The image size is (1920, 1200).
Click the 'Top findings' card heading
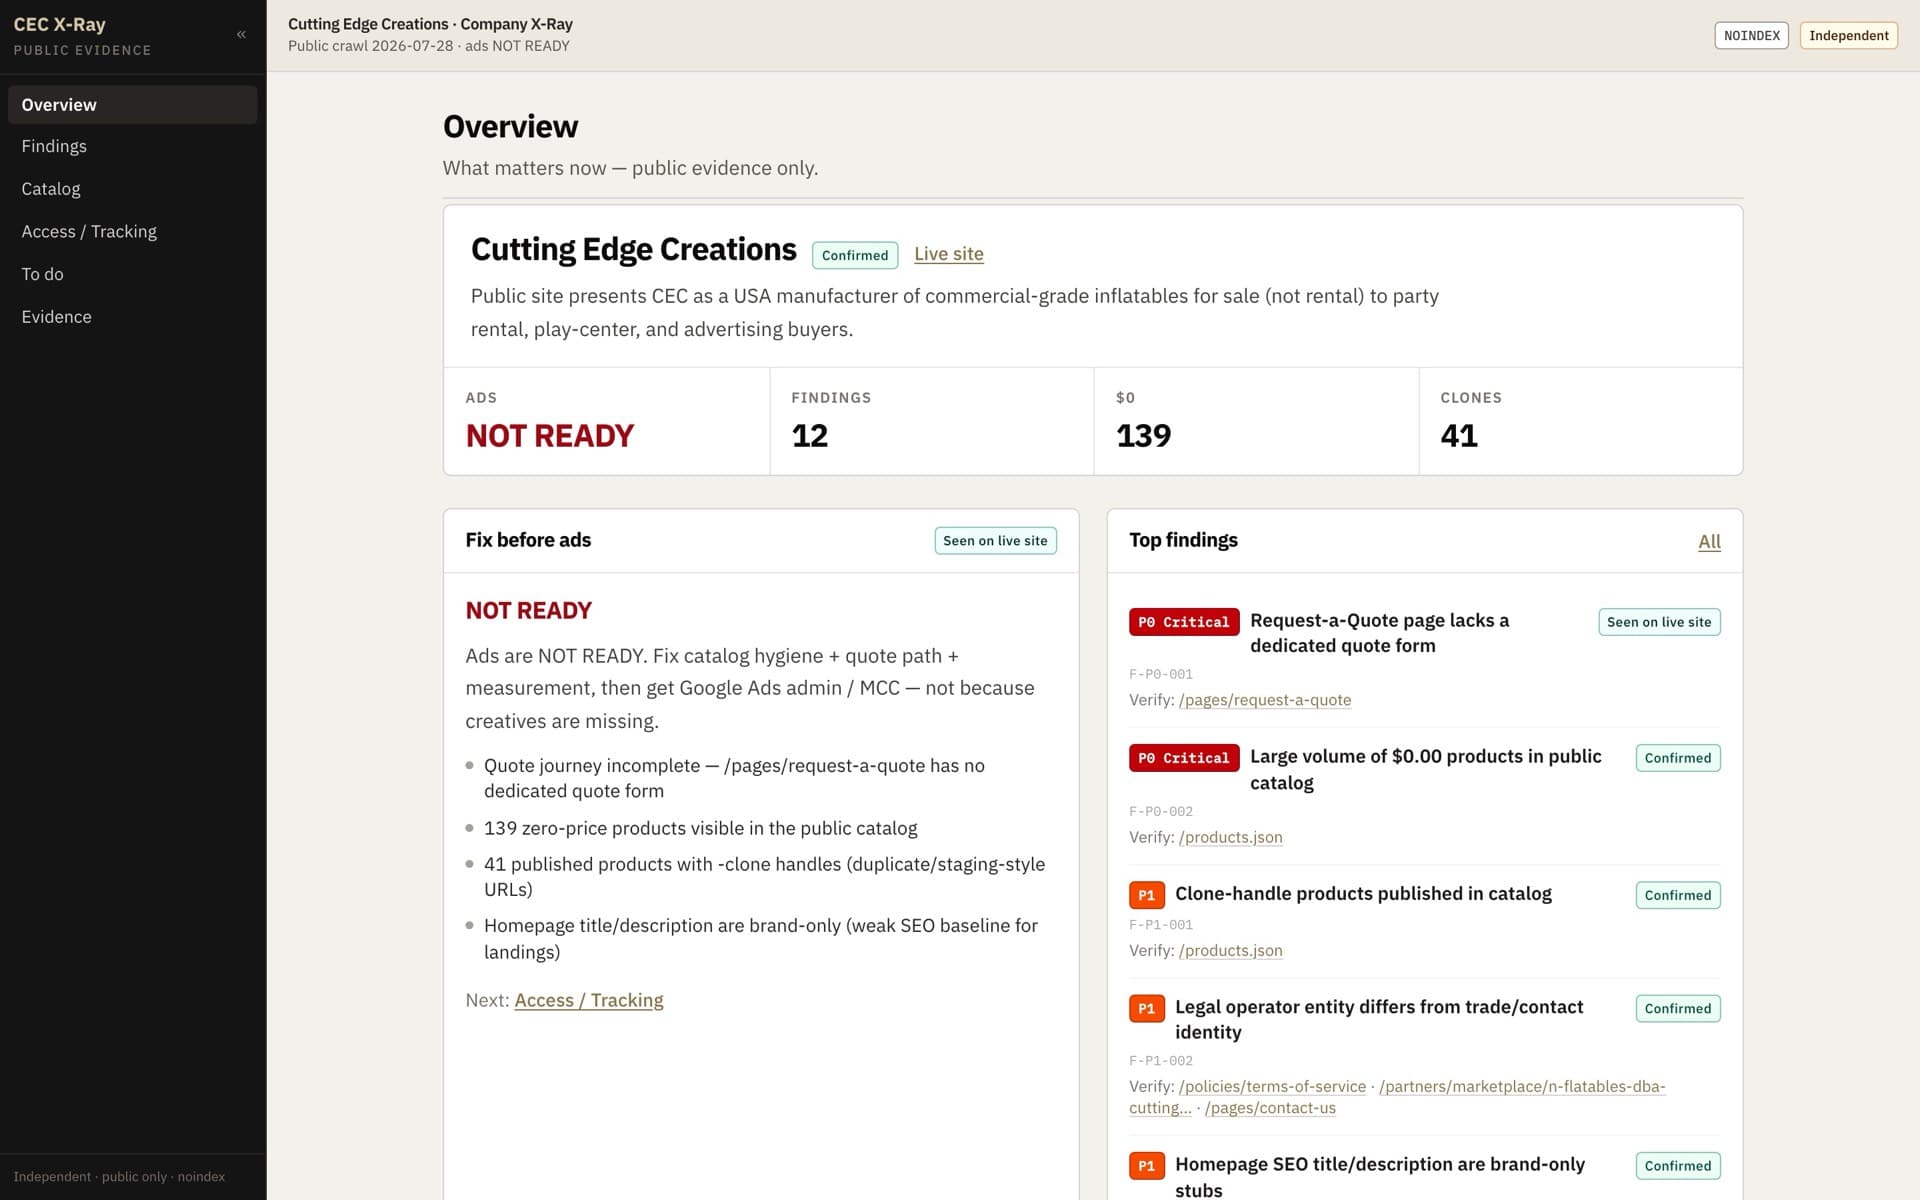coord(1183,540)
